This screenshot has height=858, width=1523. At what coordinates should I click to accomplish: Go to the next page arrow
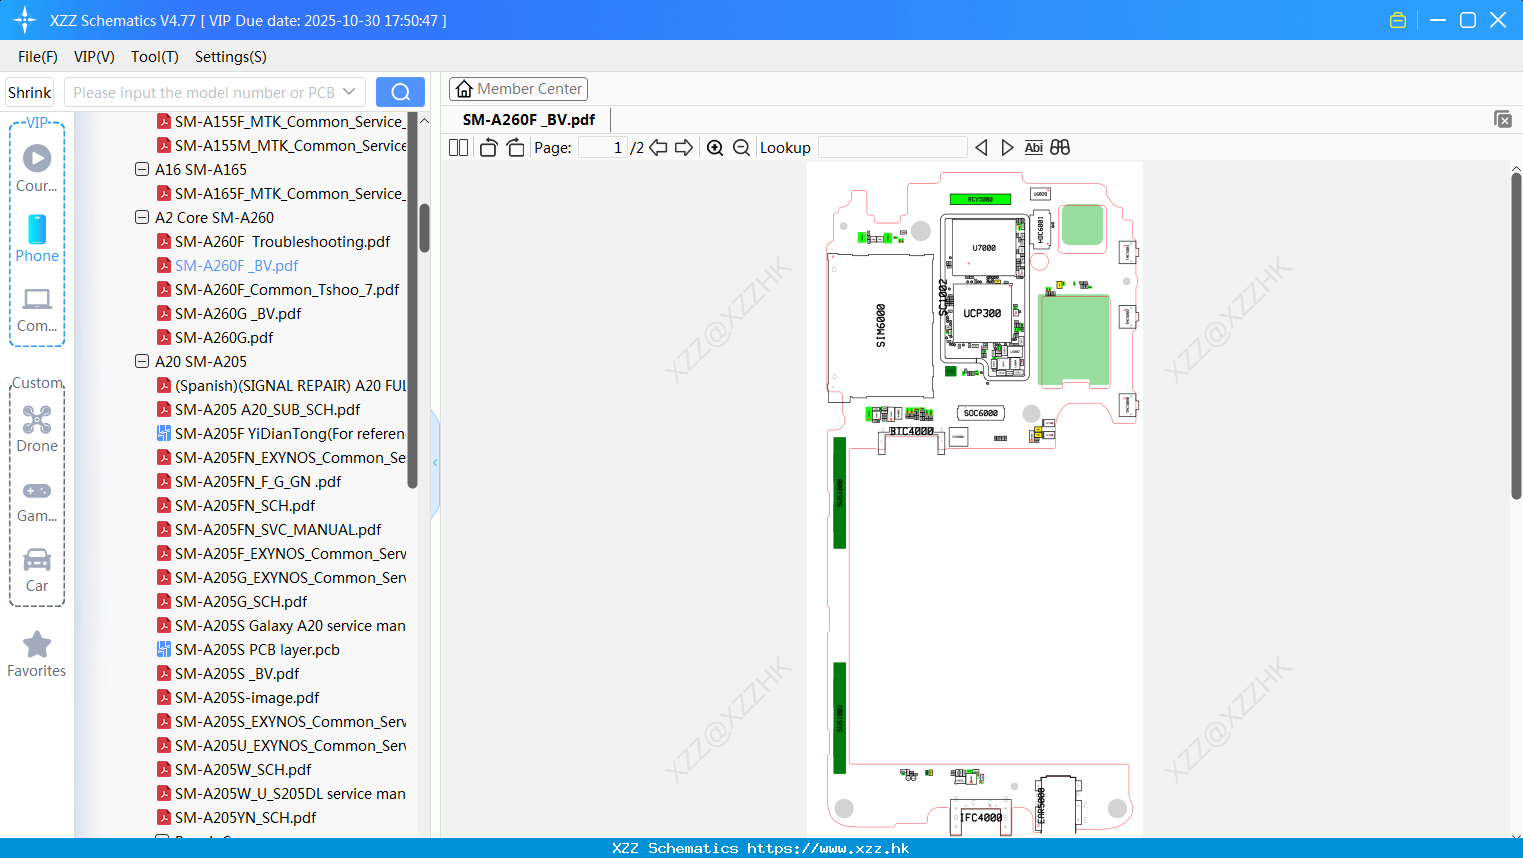[684, 148]
